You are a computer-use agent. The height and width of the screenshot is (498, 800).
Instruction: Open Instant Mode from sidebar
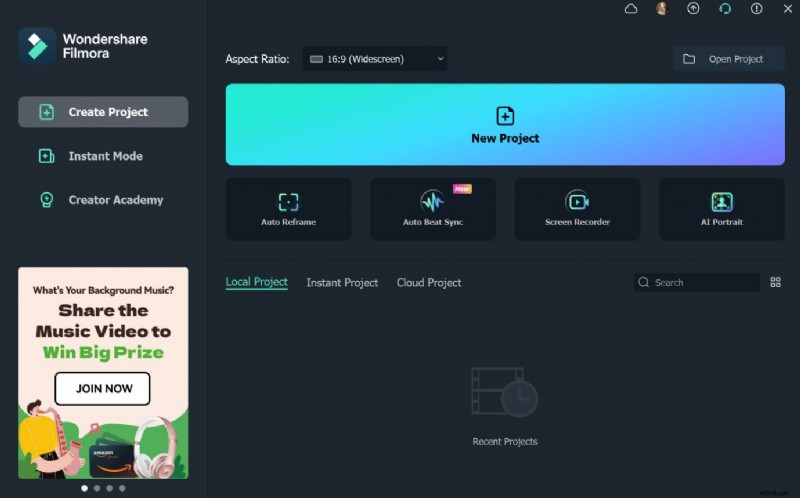pyautogui.click(x=103, y=156)
